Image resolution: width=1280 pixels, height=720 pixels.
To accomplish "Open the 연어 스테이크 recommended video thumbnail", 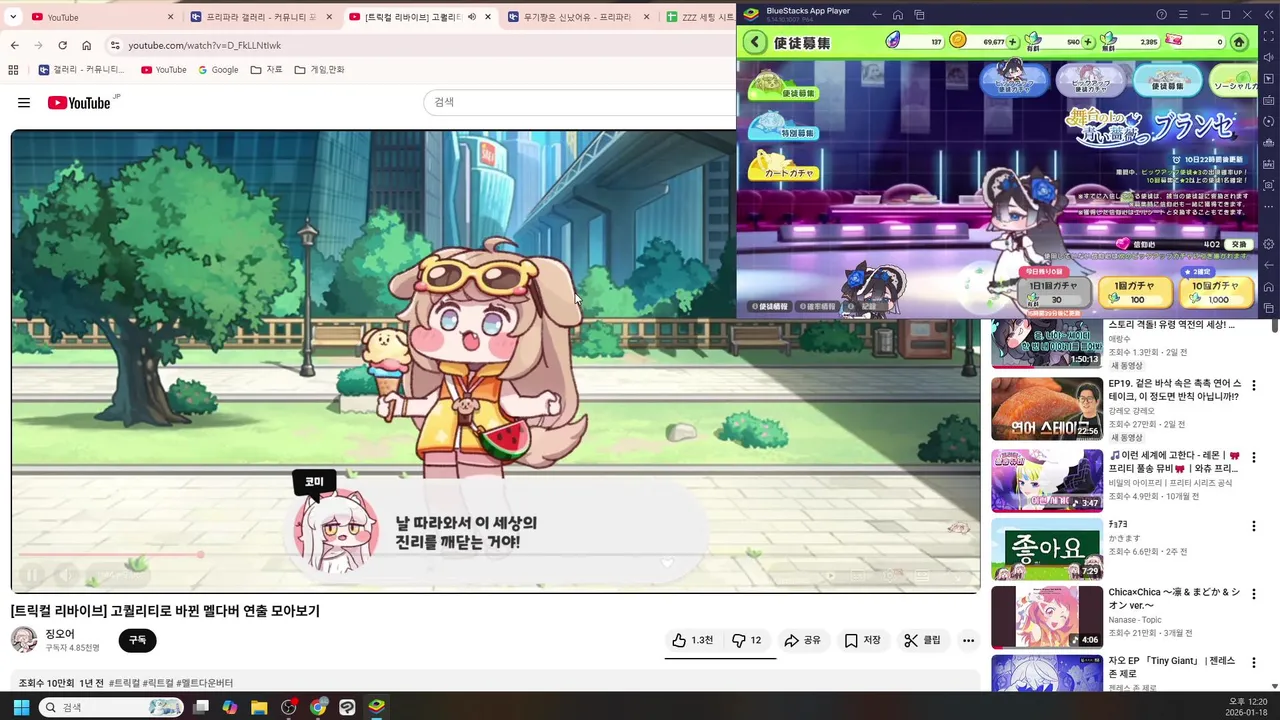I will 1047,408.
